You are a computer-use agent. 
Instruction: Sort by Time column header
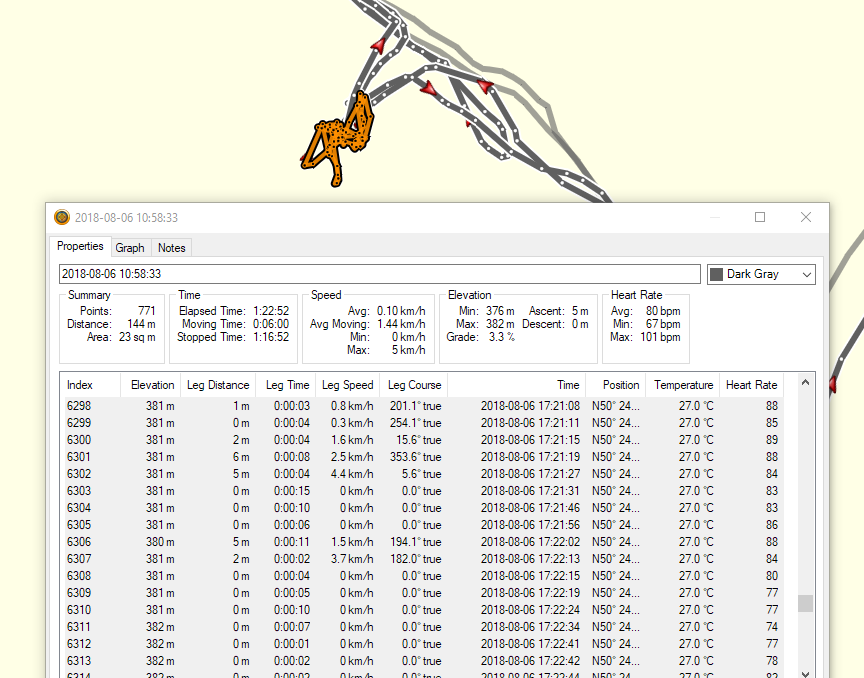coord(516,385)
